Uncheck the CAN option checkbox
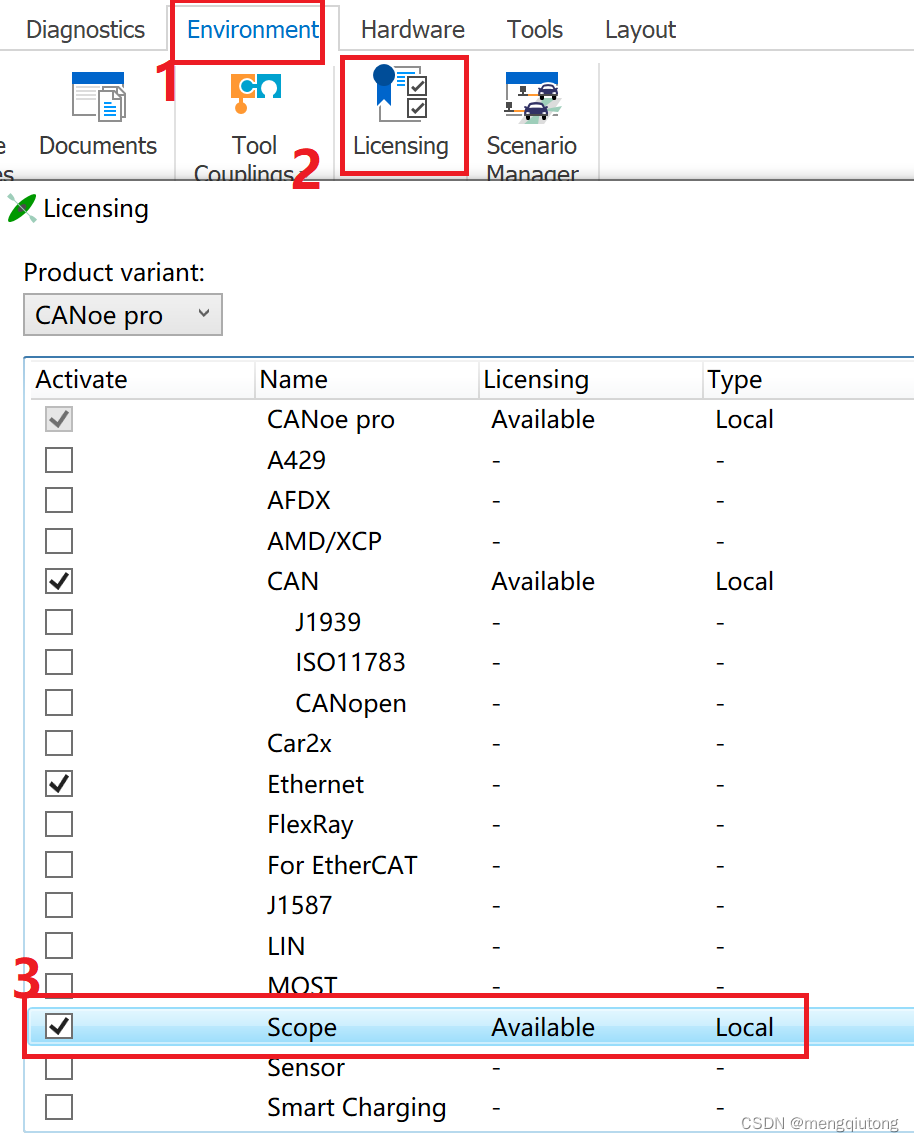 tap(59, 581)
